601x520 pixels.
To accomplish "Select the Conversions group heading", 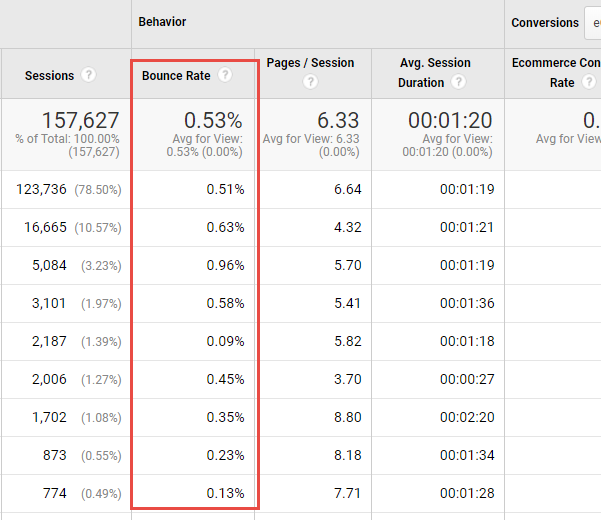I will pyautogui.click(x=545, y=23).
